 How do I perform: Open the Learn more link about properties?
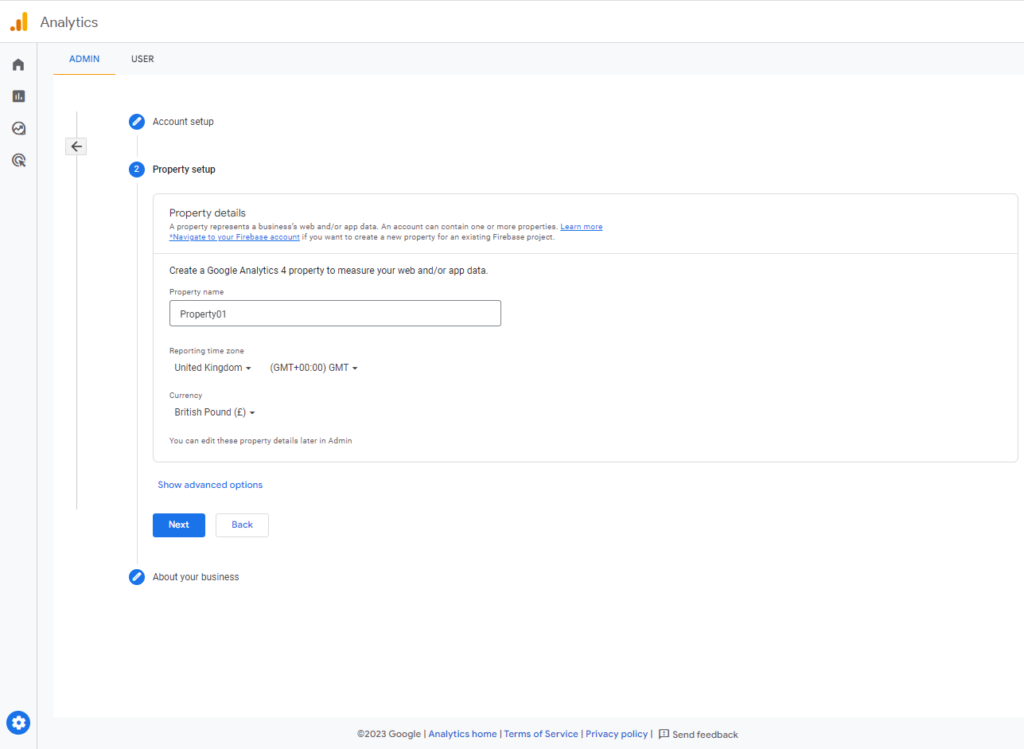click(x=581, y=226)
